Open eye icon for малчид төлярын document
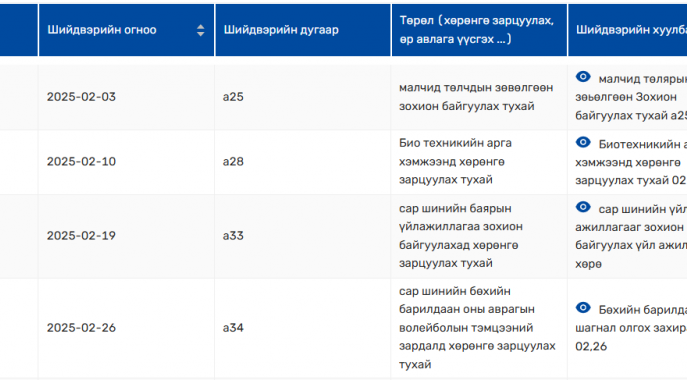The image size is (687, 380). [583, 77]
